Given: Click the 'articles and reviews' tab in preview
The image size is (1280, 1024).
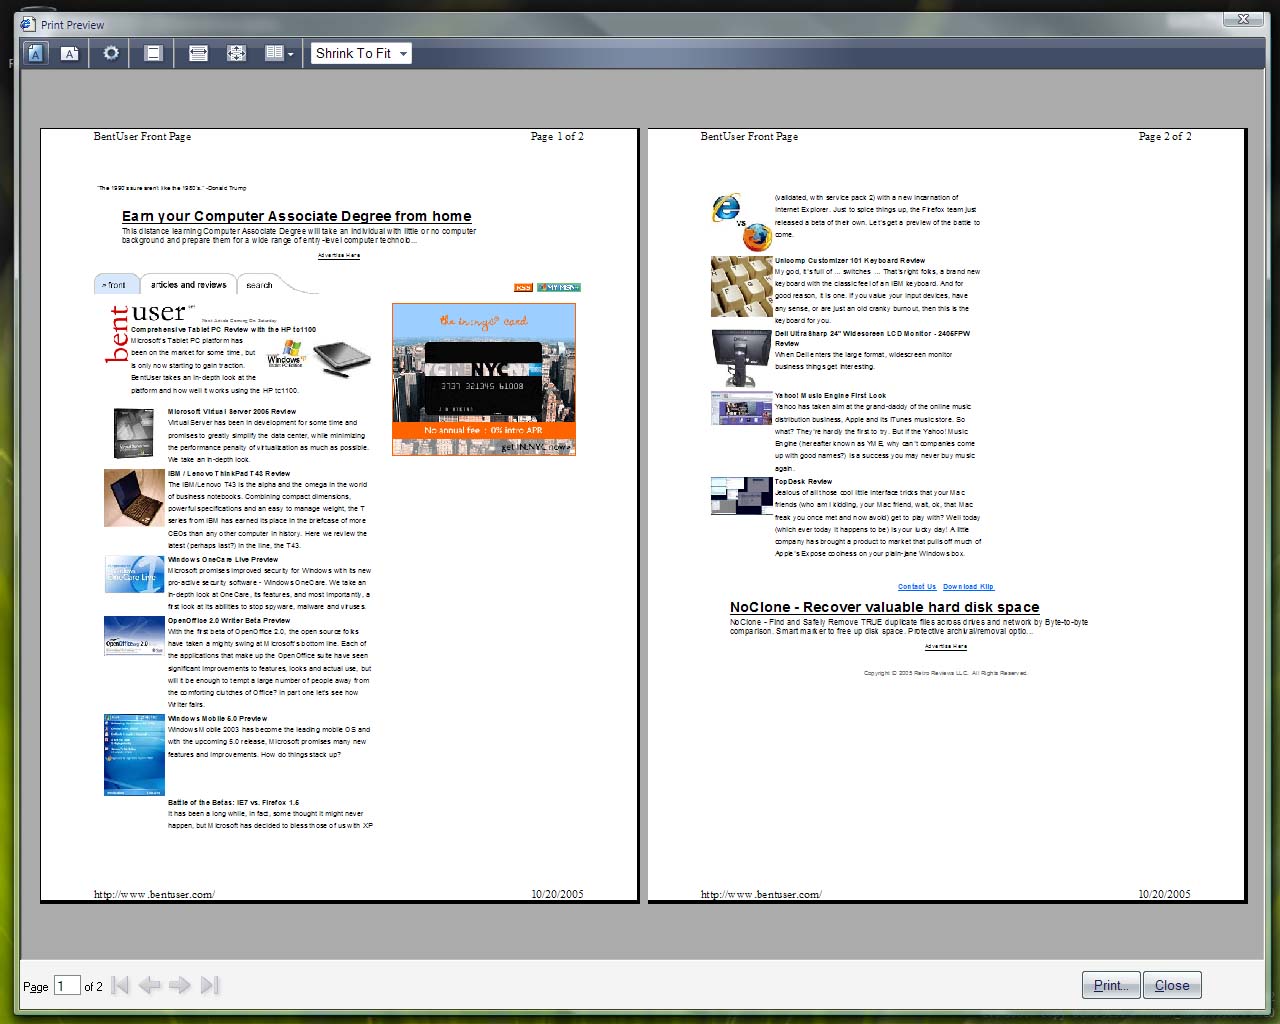Looking at the screenshot, I should tap(189, 285).
